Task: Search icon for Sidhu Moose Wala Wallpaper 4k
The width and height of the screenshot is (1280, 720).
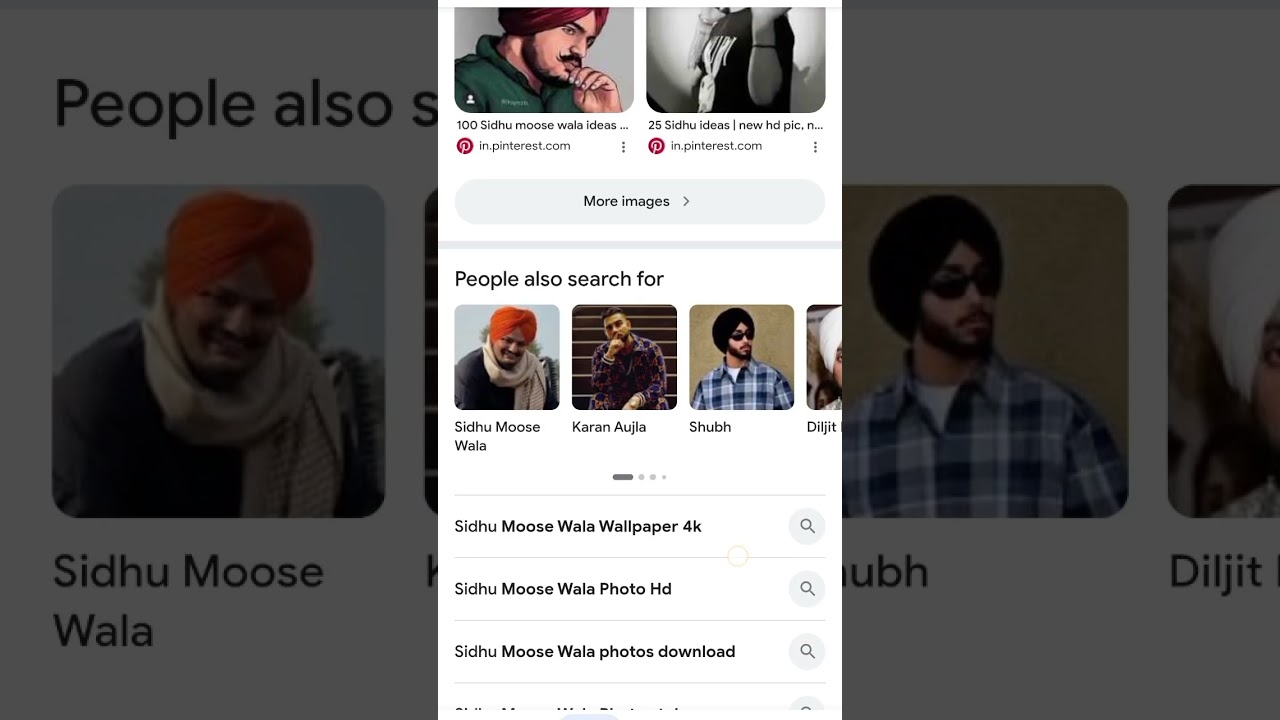Action: (807, 526)
